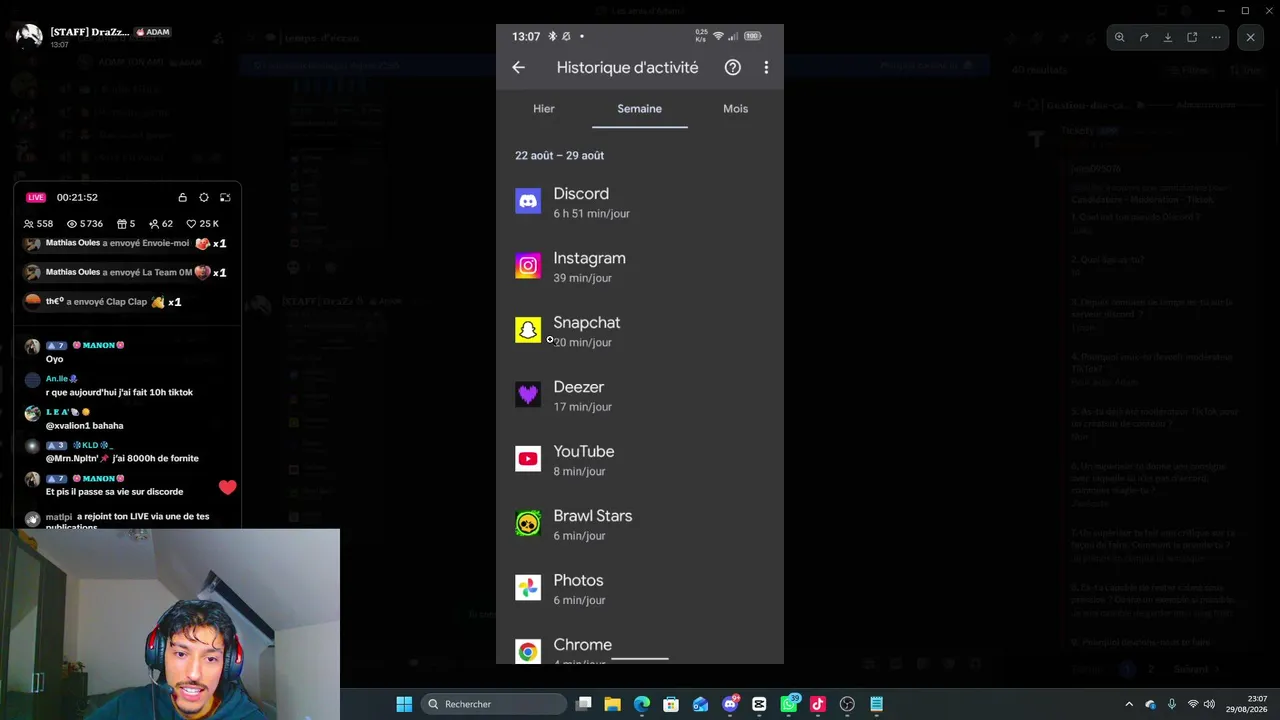Open more options in image preview toolbar
Image resolution: width=1280 pixels, height=720 pixels.
coord(1216,37)
